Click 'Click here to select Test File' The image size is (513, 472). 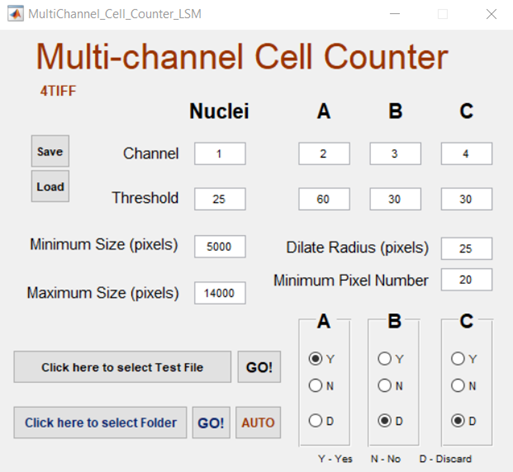click(122, 367)
